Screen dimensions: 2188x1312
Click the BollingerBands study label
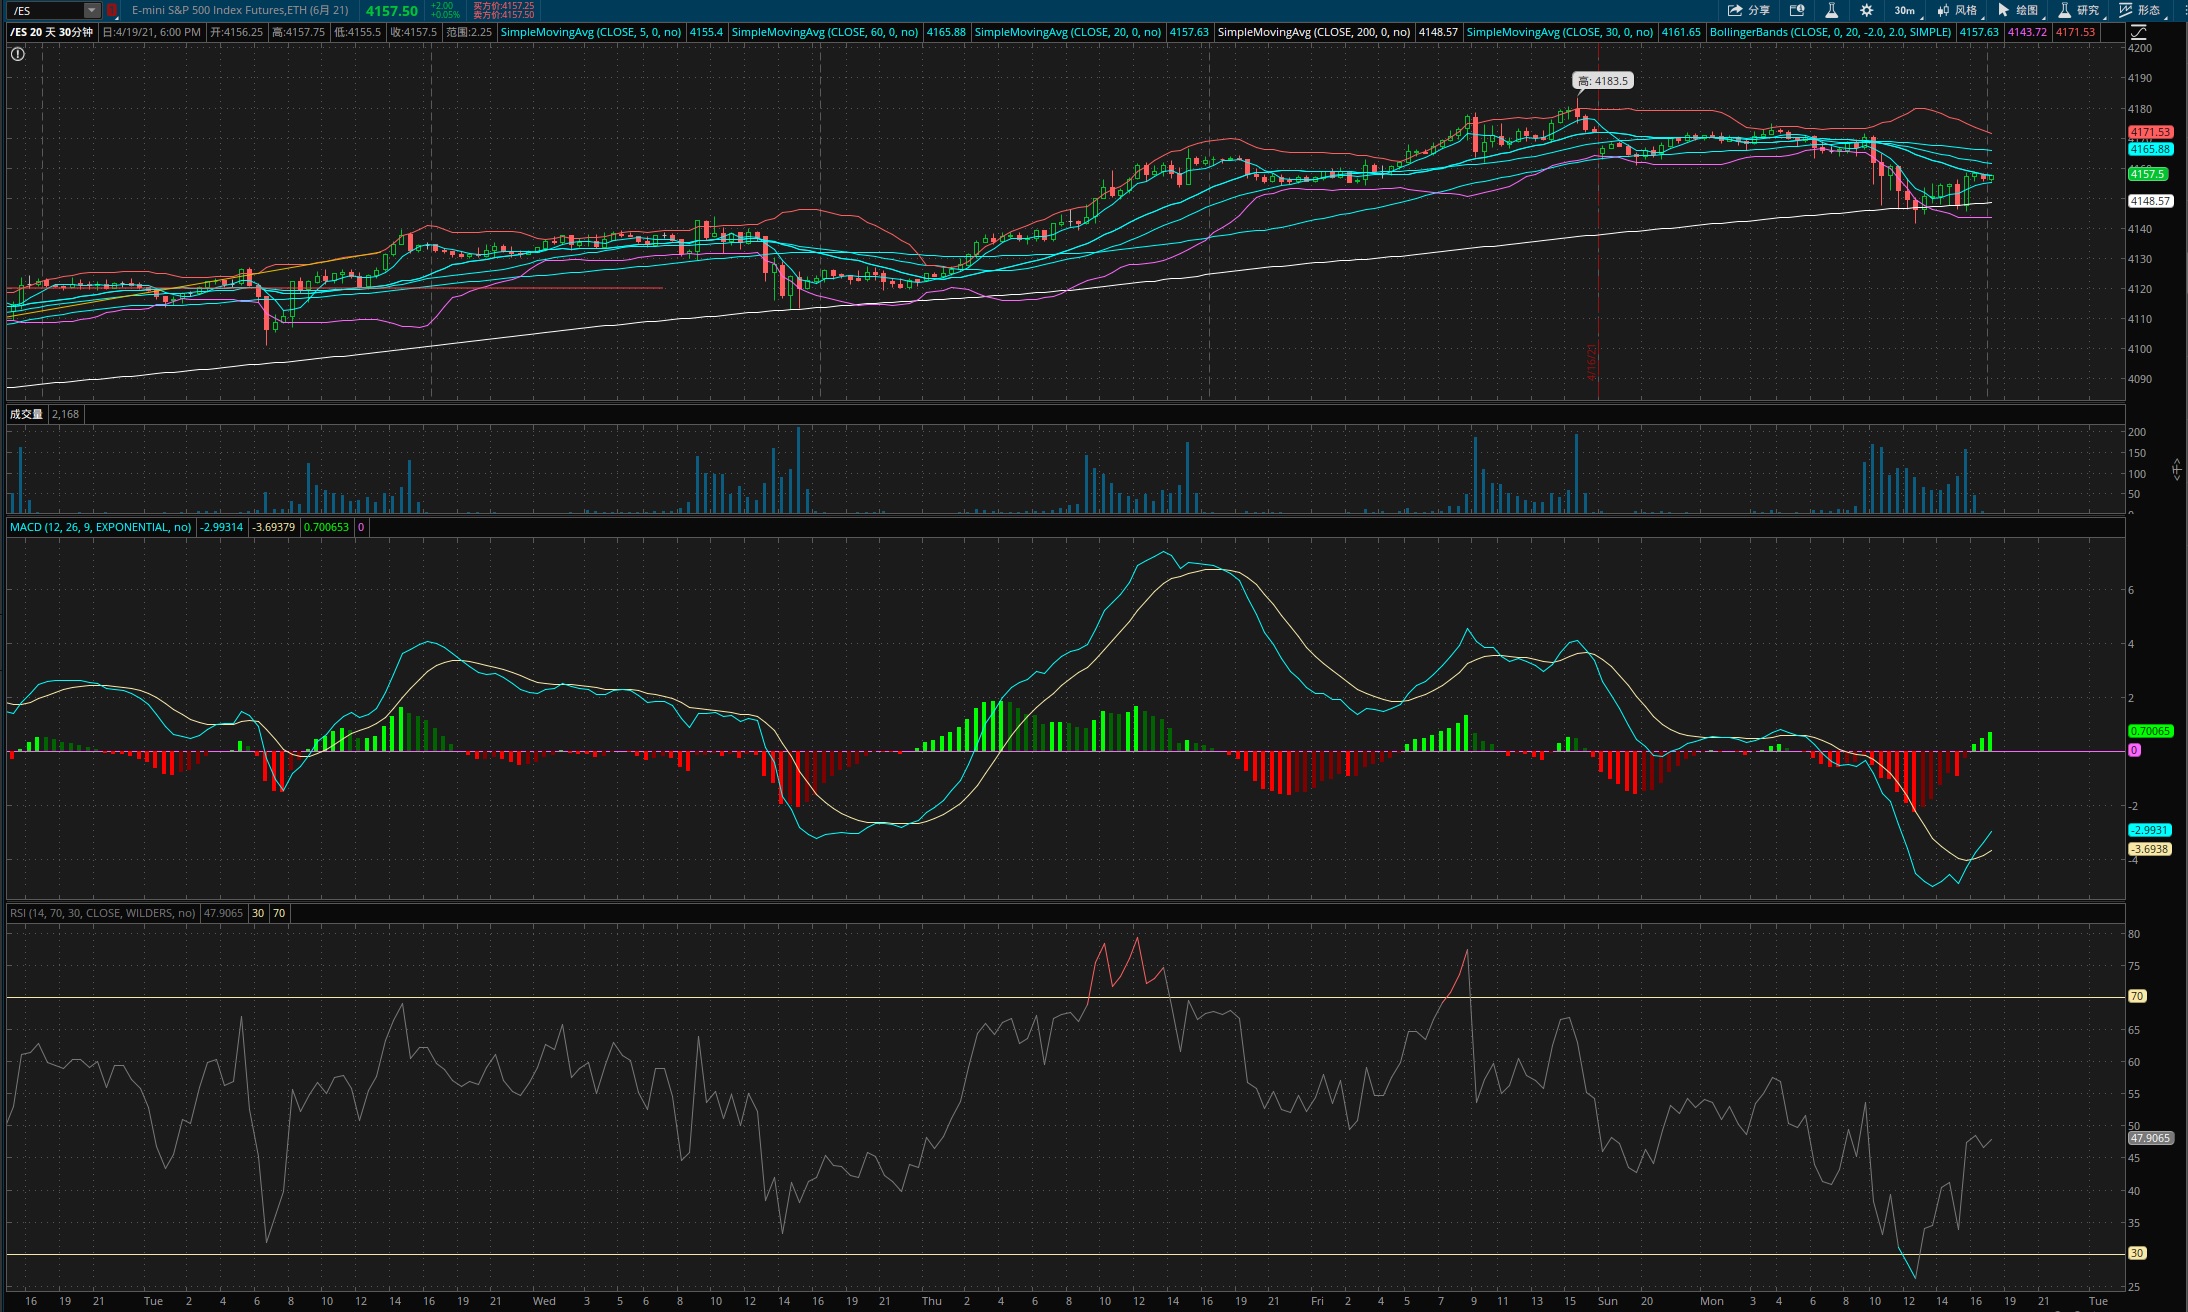(x=1829, y=32)
